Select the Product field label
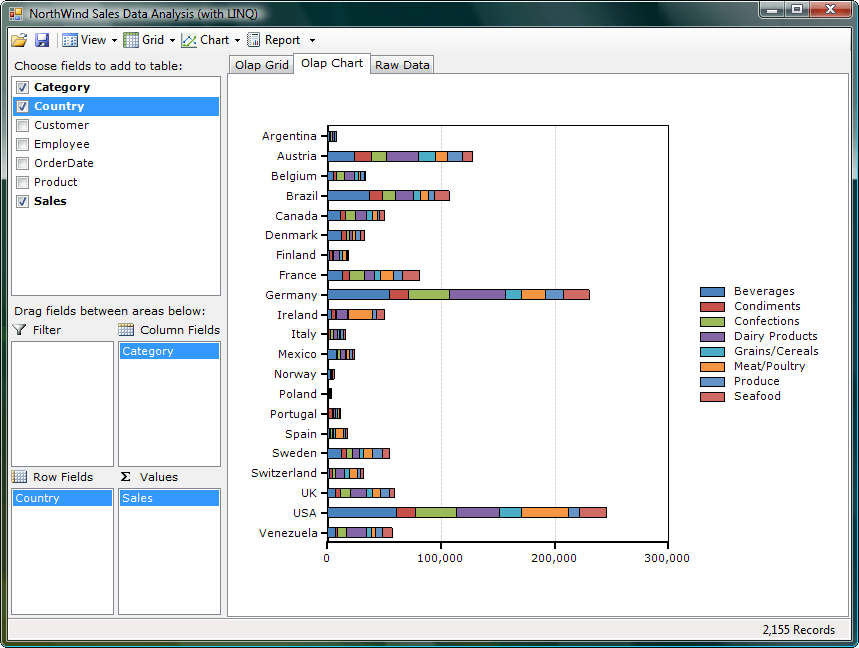This screenshot has width=859, height=648. point(55,182)
